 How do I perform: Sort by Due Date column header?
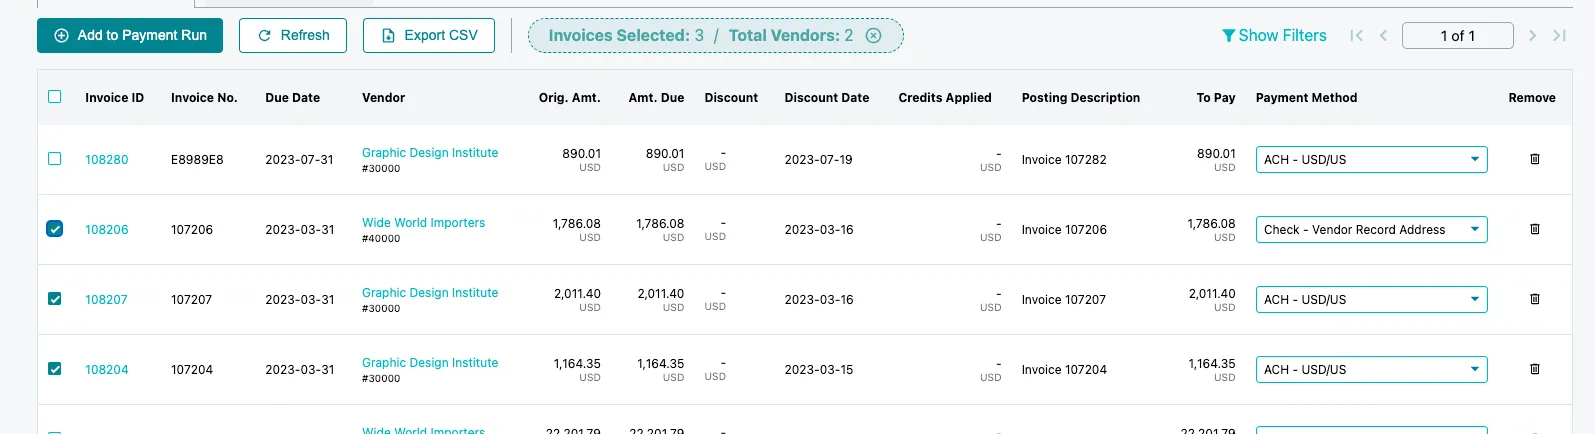pos(292,97)
